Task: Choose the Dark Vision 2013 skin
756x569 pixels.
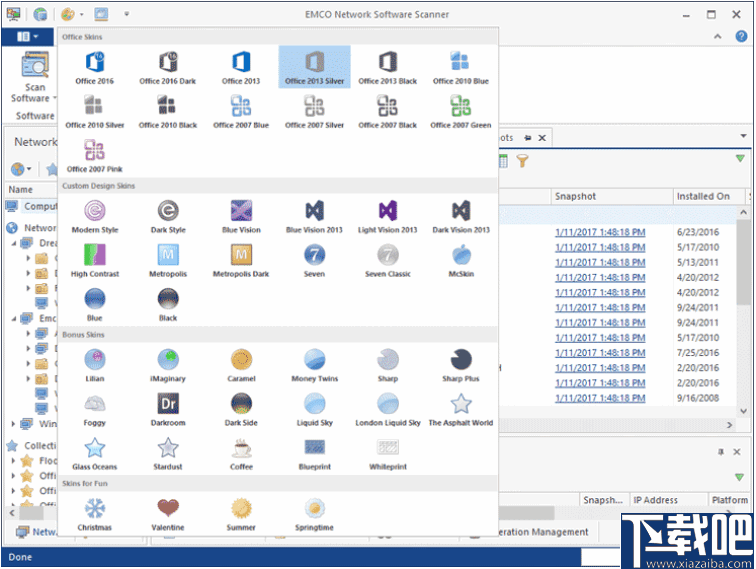Action: tap(461, 216)
